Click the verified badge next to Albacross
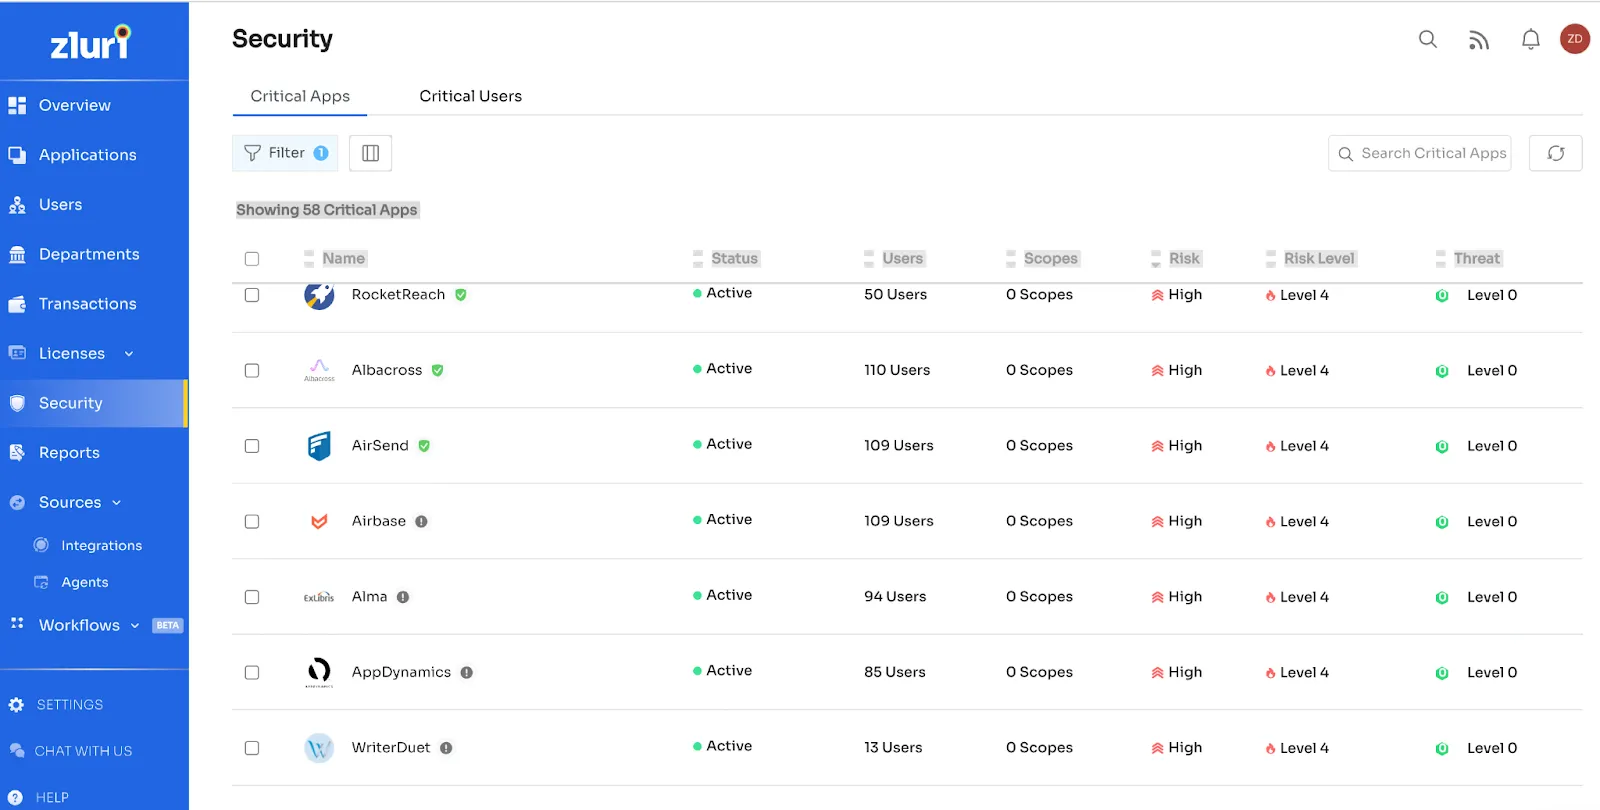 pos(438,370)
